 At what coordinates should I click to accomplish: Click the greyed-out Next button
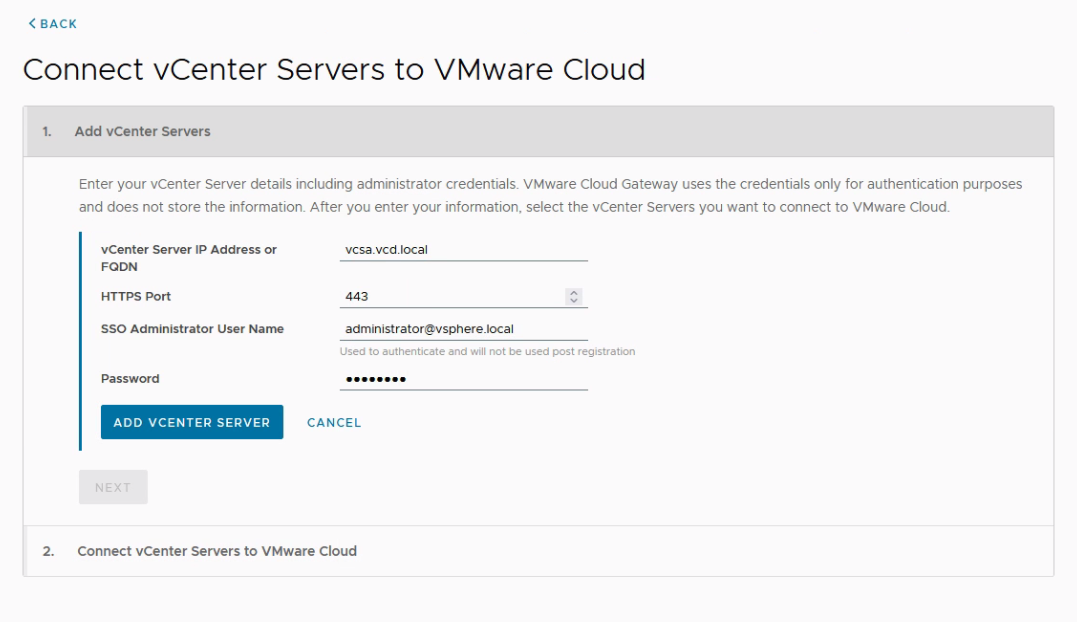(113, 487)
